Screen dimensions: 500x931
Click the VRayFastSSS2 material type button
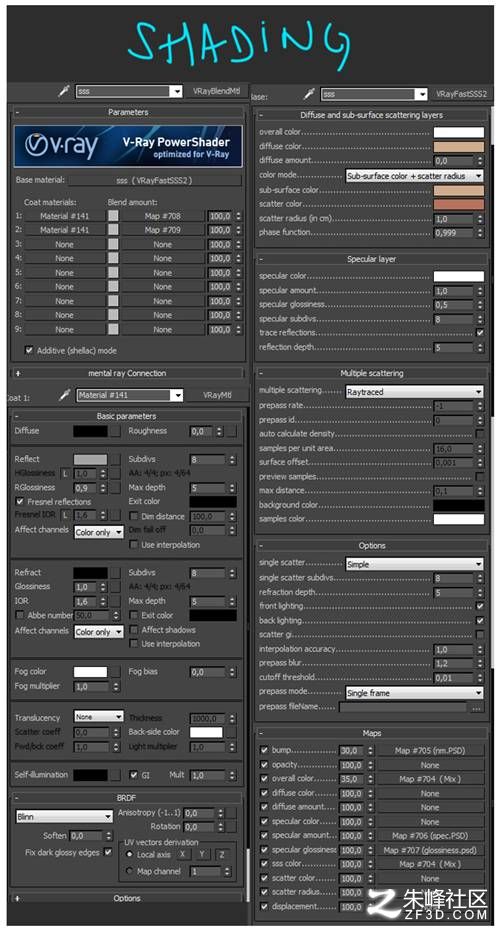click(x=461, y=94)
